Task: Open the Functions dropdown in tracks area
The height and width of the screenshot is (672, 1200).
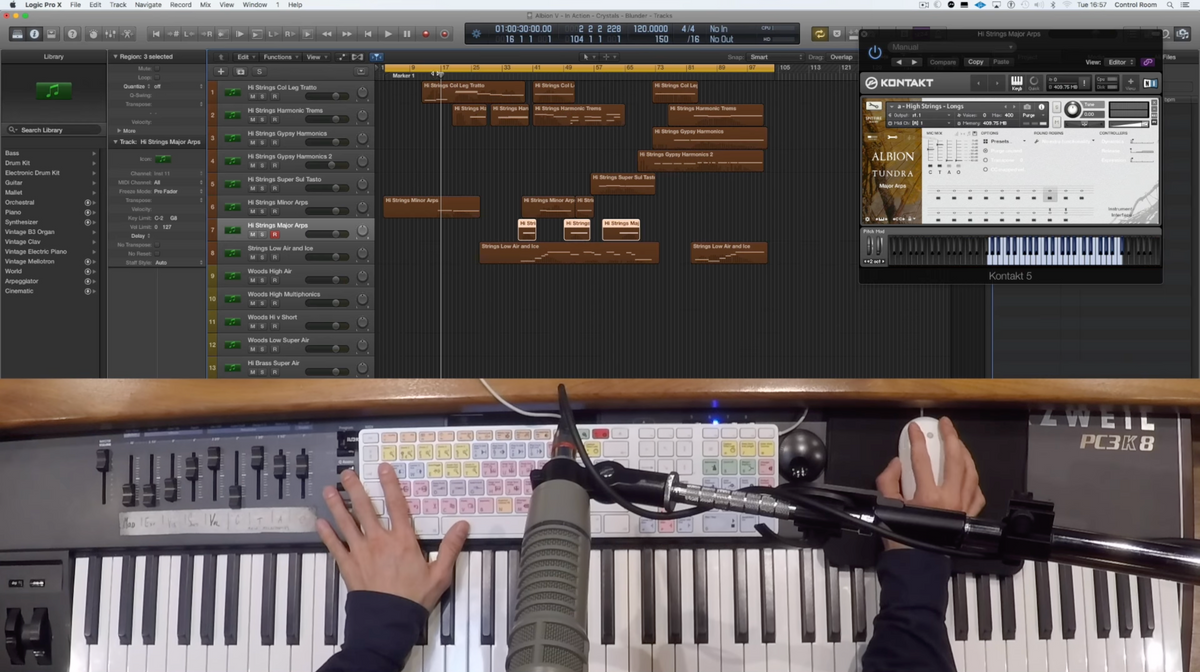Action: pyautogui.click(x=280, y=57)
